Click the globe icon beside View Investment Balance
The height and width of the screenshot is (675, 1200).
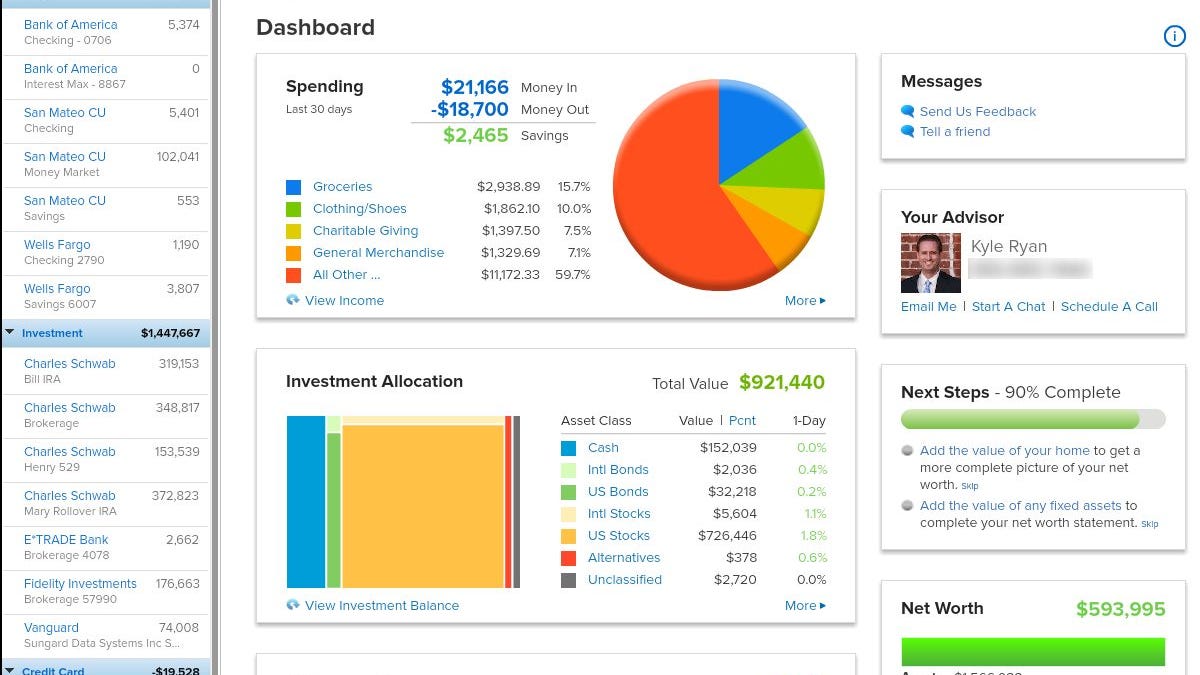point(293,605)
